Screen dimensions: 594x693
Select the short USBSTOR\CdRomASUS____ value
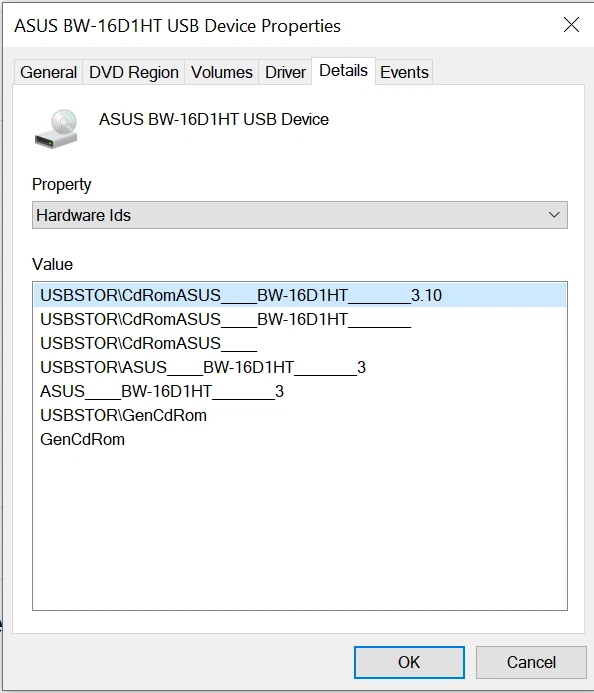300,343
